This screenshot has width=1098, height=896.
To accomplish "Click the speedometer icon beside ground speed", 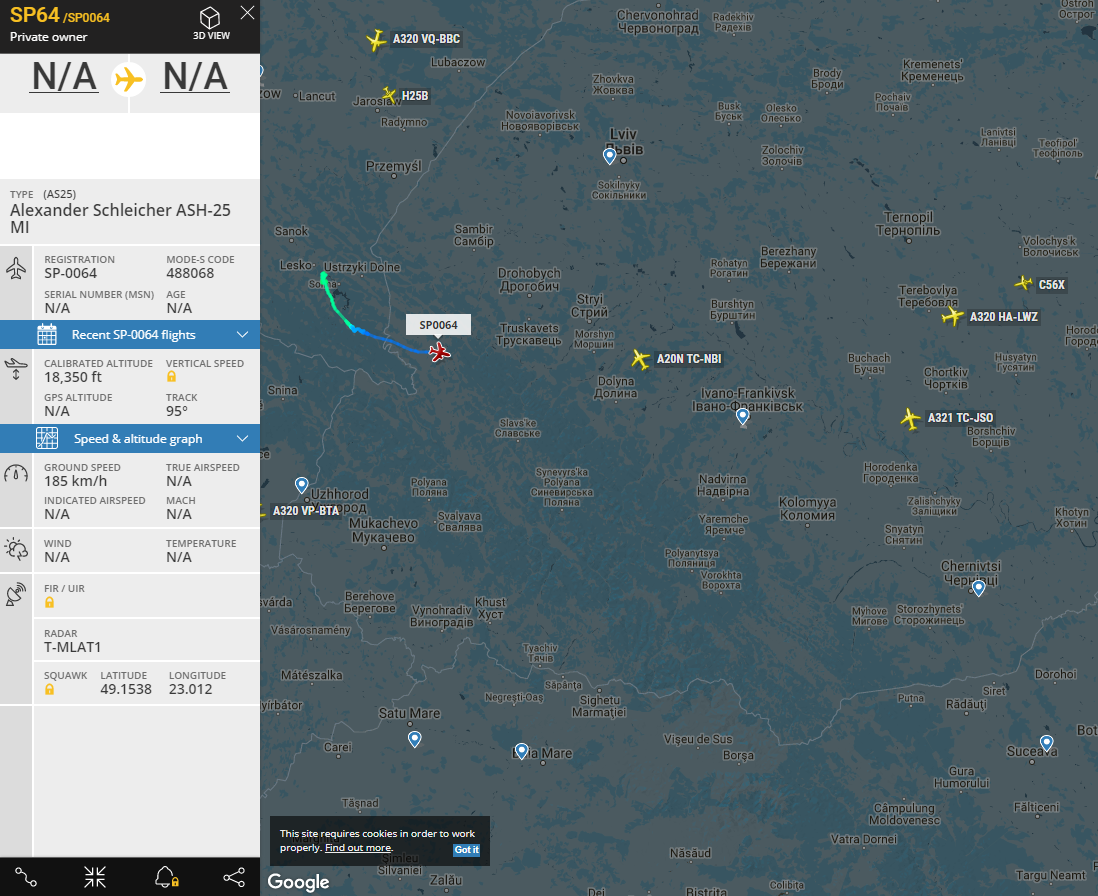I will 16,475.
